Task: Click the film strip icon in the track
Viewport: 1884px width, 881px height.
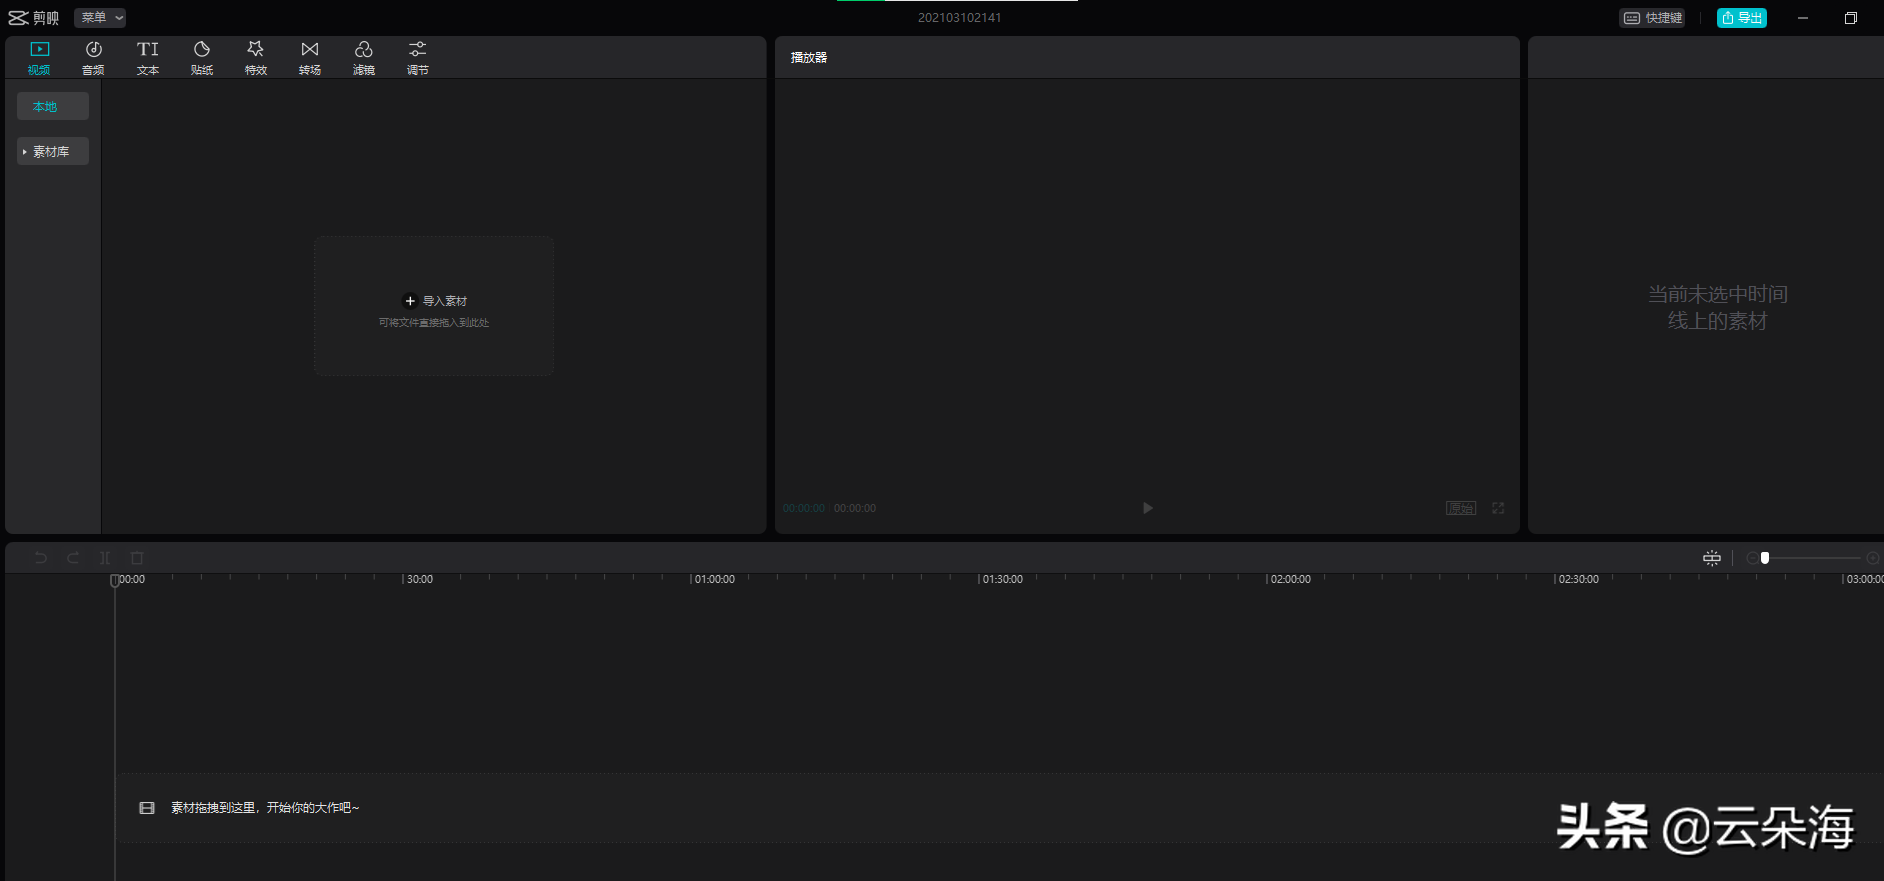Action: 147,808
